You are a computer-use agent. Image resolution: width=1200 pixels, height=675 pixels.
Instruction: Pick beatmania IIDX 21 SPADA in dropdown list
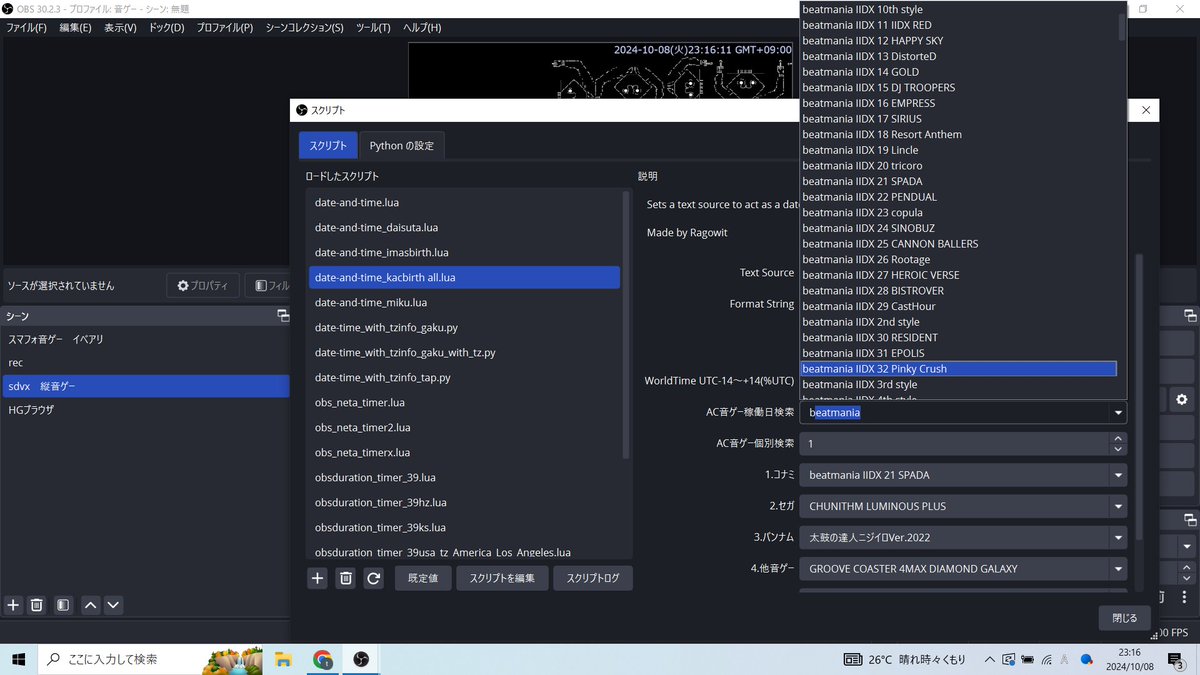click(958, 181)
